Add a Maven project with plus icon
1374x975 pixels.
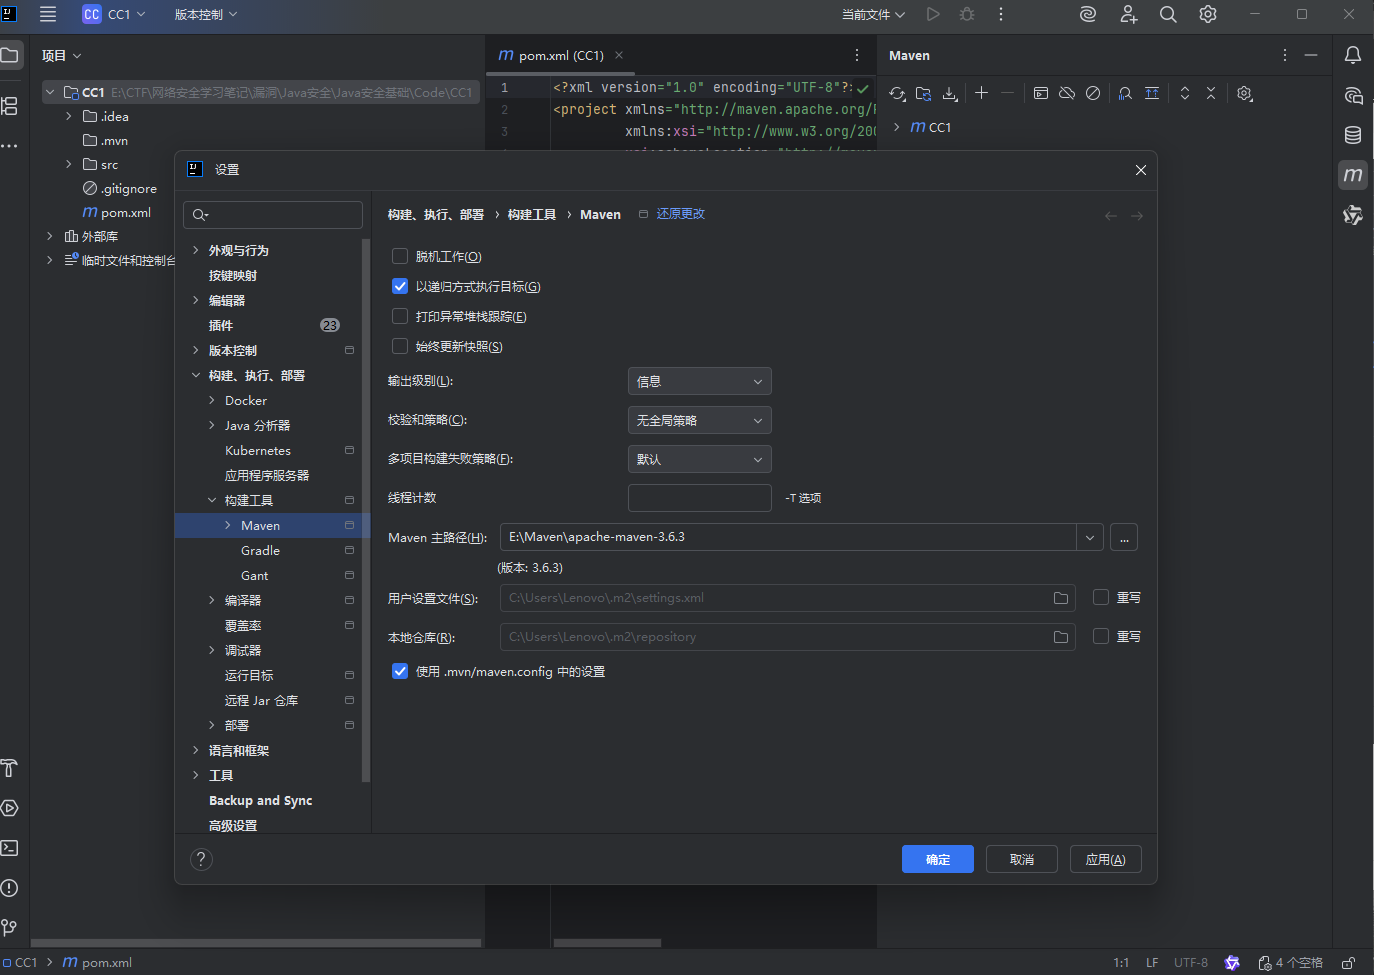[x=982, y=93]
